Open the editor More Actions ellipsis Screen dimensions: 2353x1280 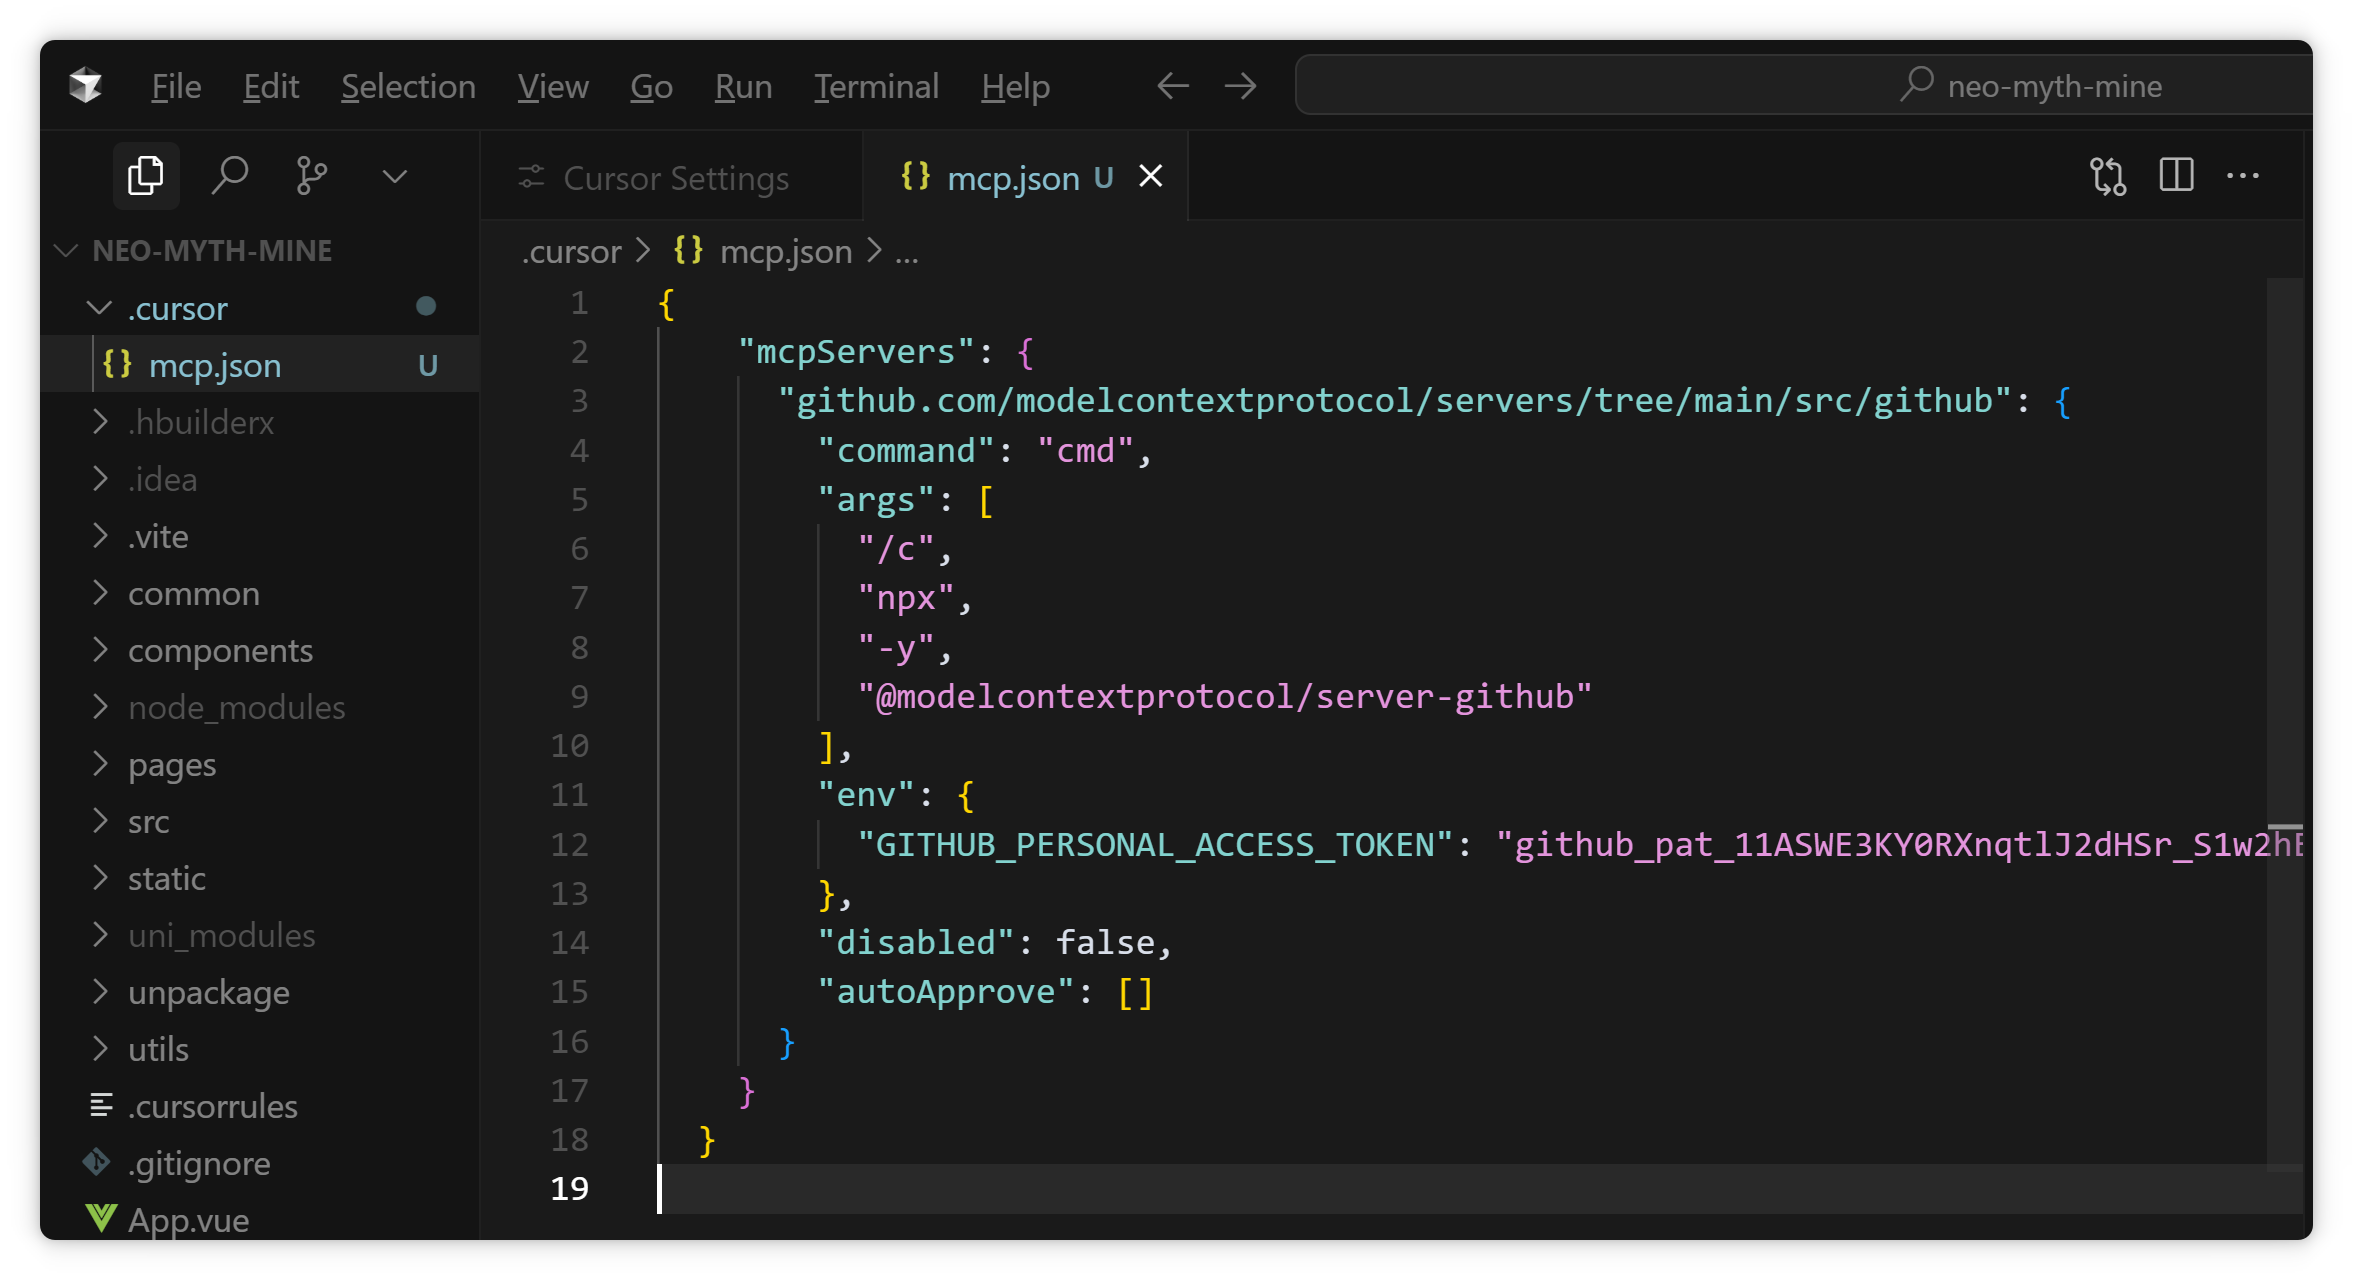[x=2243, y=176]
